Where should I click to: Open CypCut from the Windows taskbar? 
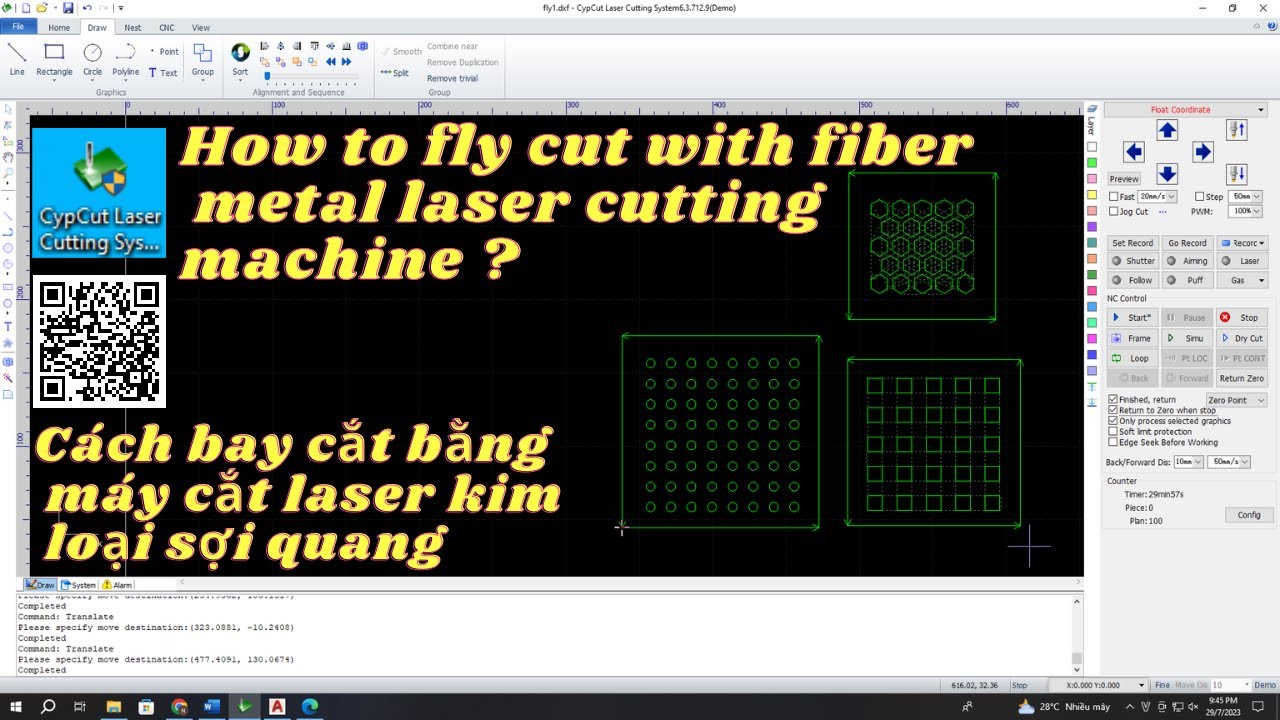pyautogui.click(x=244, y=706)
